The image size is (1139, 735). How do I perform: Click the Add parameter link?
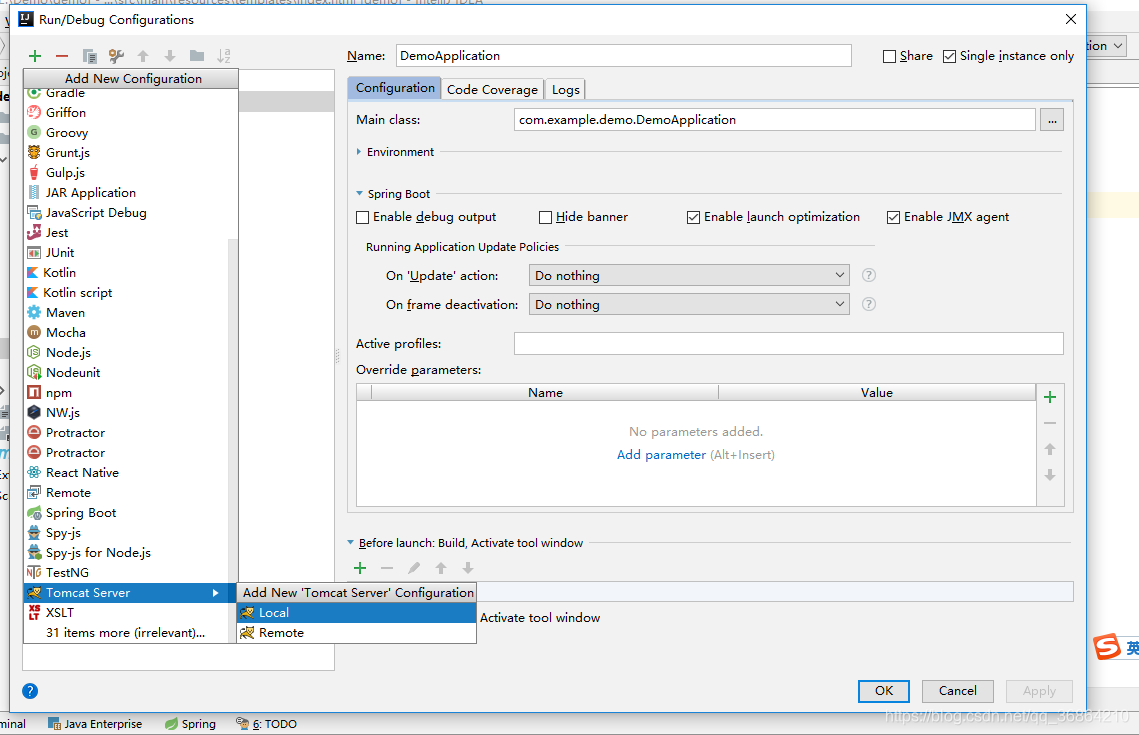click(x=661, y=455)
